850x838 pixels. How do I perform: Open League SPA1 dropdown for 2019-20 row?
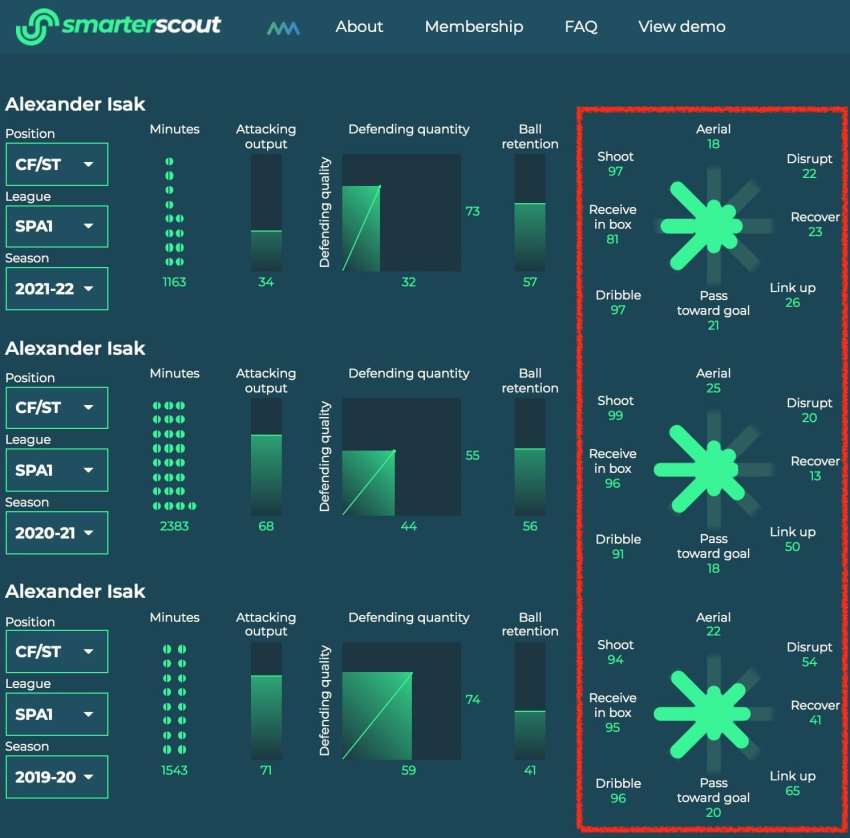pos(57,714)
